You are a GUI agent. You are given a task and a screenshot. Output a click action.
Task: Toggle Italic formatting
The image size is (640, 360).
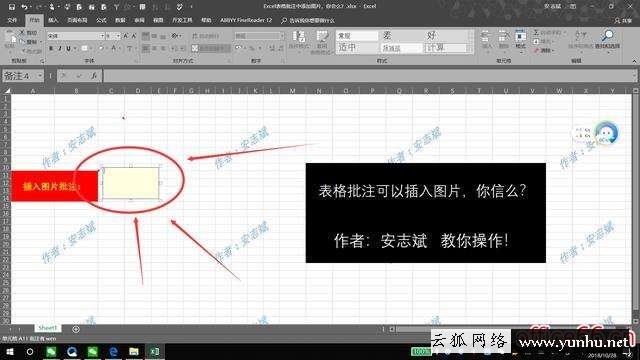coord(60,48)
